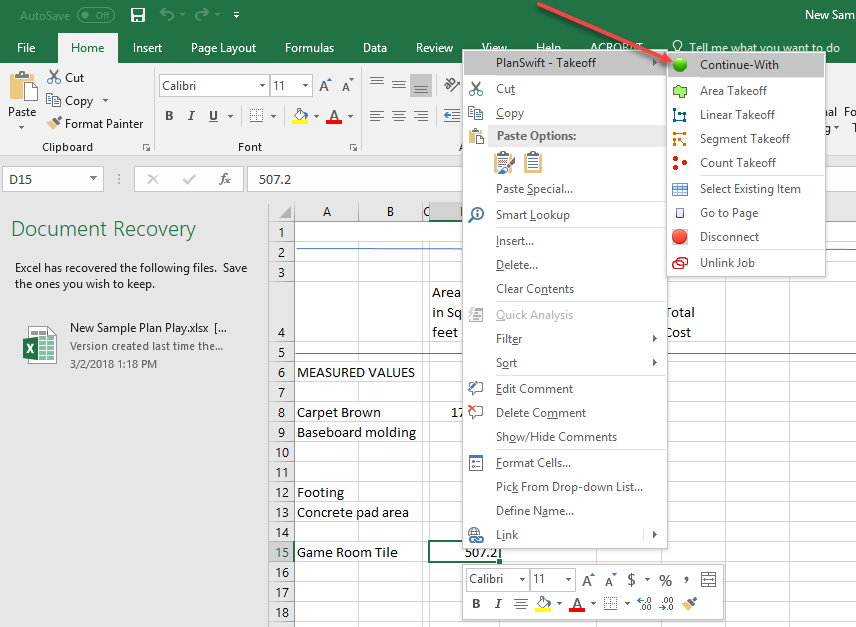Screen dimensions: 856x627
Task: Click the Save icon in quick access toolbar
Action: click(x=138, y=15)
